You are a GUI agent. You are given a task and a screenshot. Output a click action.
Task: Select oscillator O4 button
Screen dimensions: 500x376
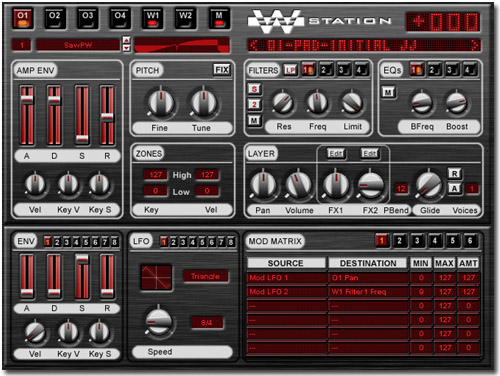pos(120,18)
